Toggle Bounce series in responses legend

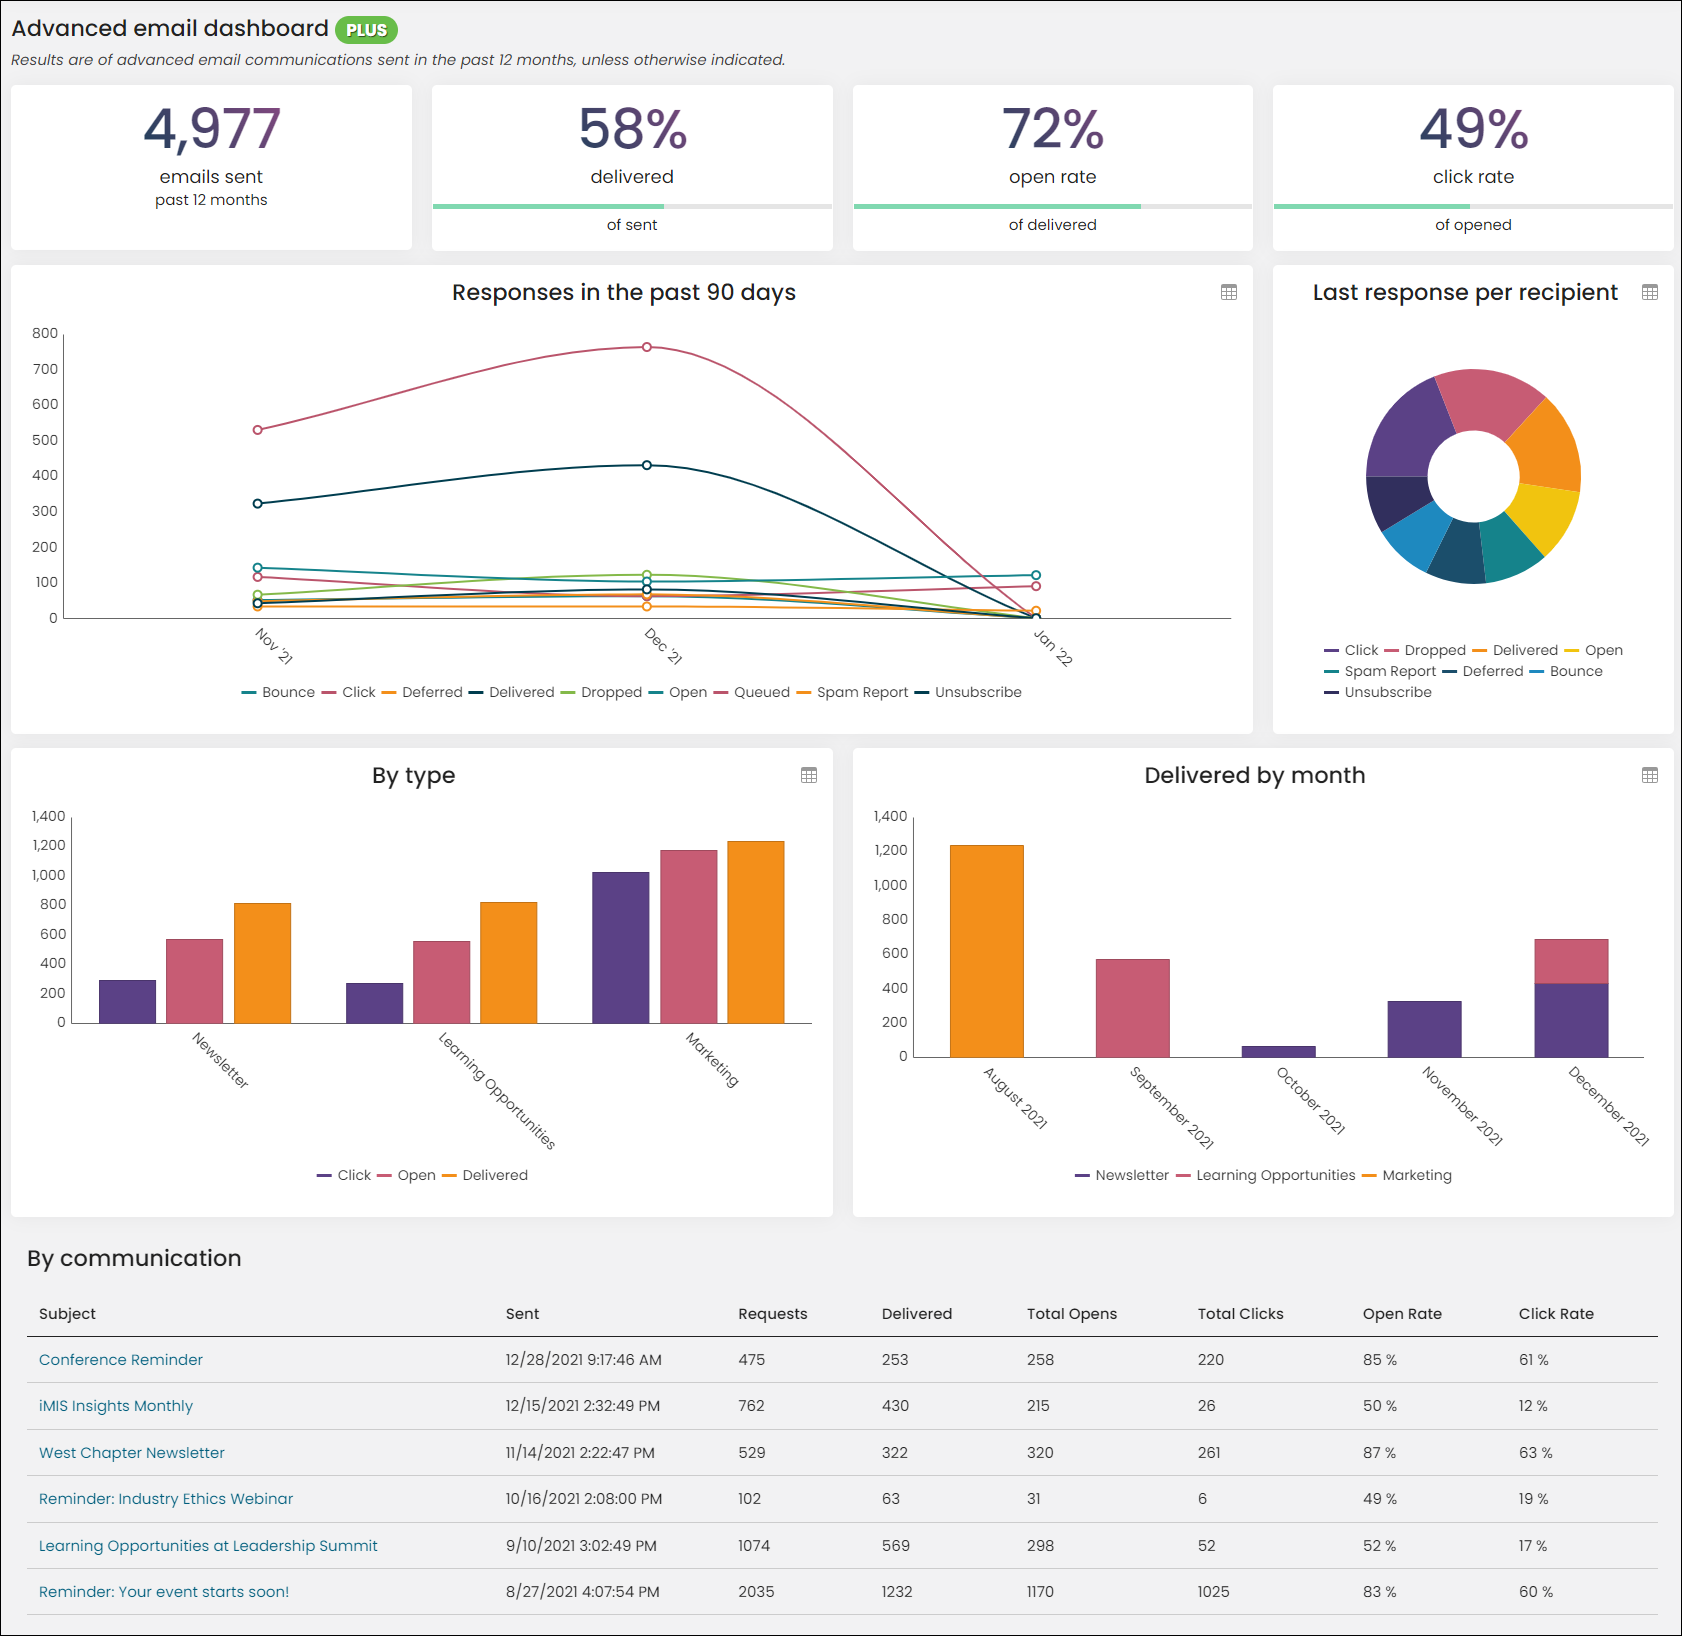tap(278, 692)
